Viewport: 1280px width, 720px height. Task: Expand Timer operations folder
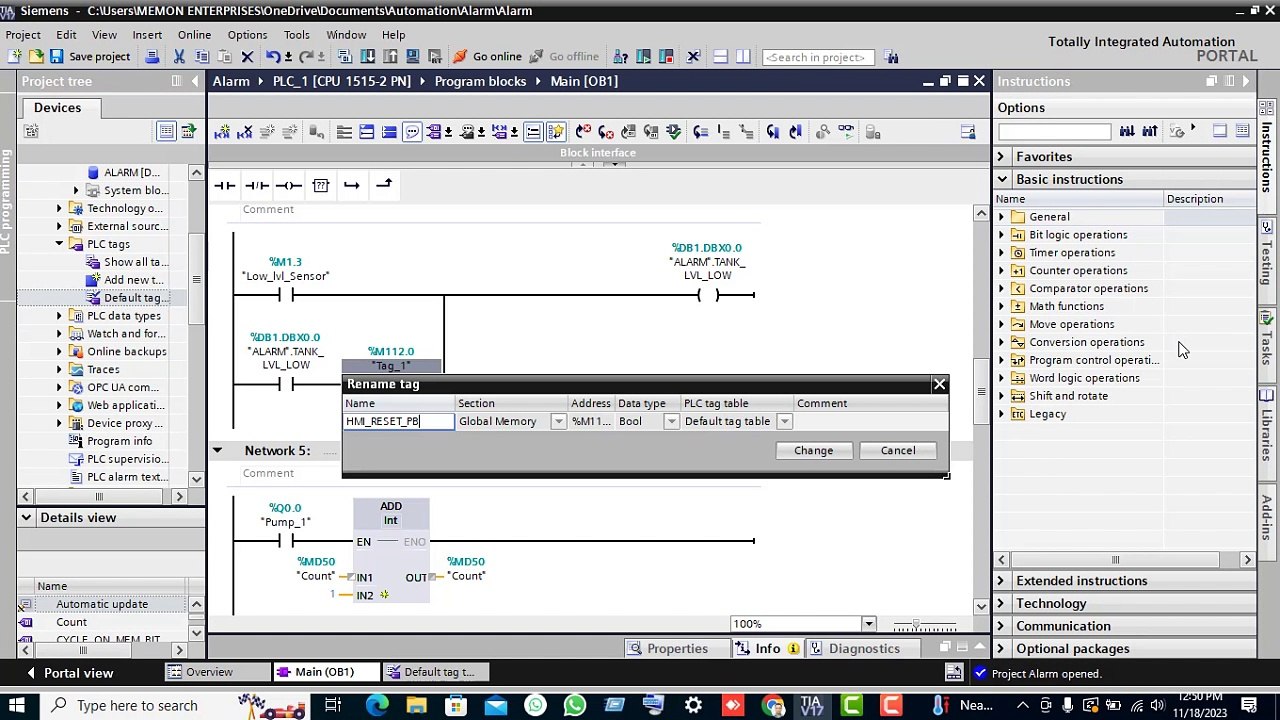1001,253
